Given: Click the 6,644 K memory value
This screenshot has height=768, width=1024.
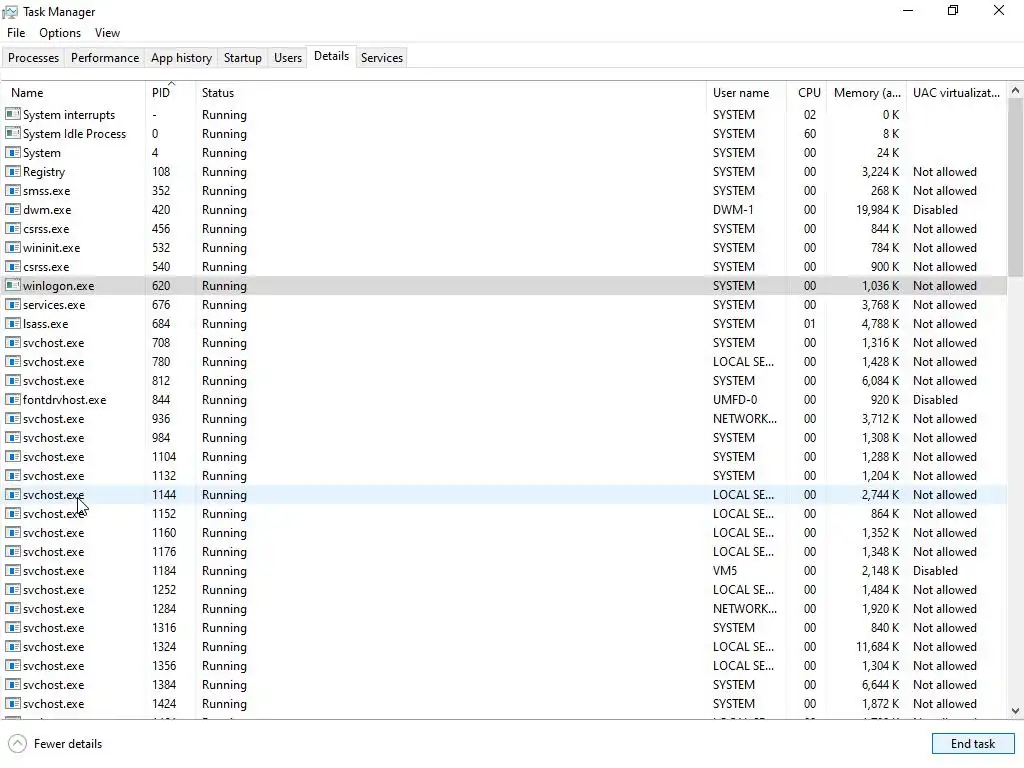Looking at the screenshot, I should (x=880, y=684).
